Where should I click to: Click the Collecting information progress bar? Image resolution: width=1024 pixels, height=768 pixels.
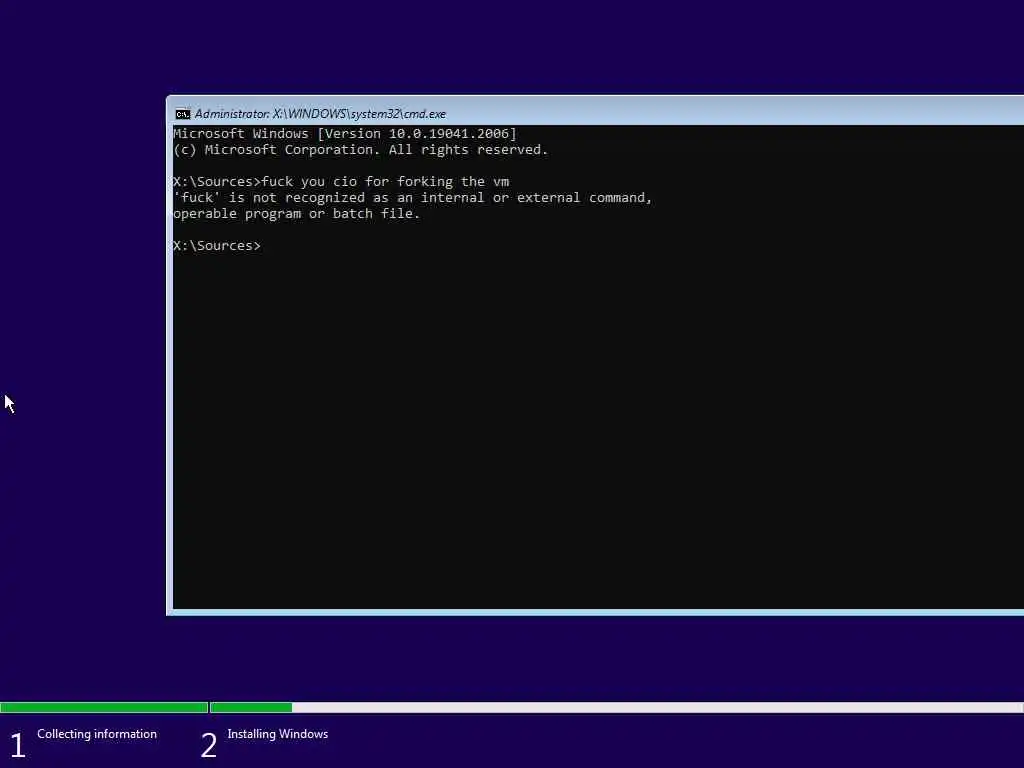tap(104, 707)
